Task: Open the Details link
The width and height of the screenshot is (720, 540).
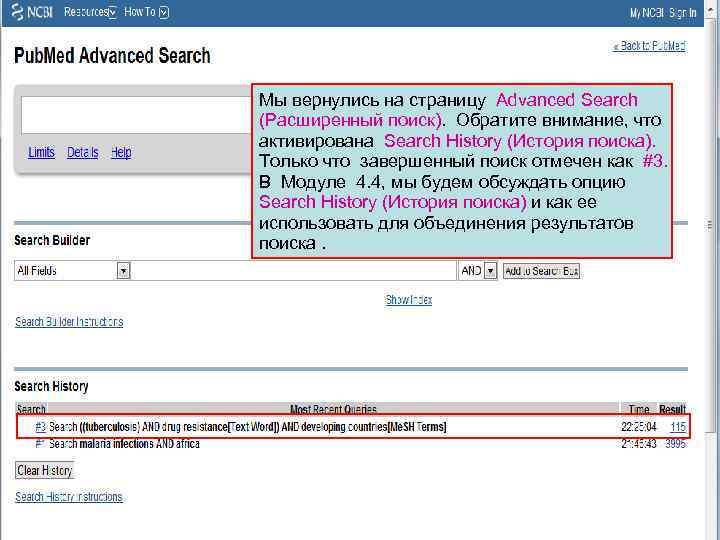Action: coord(83,152)
